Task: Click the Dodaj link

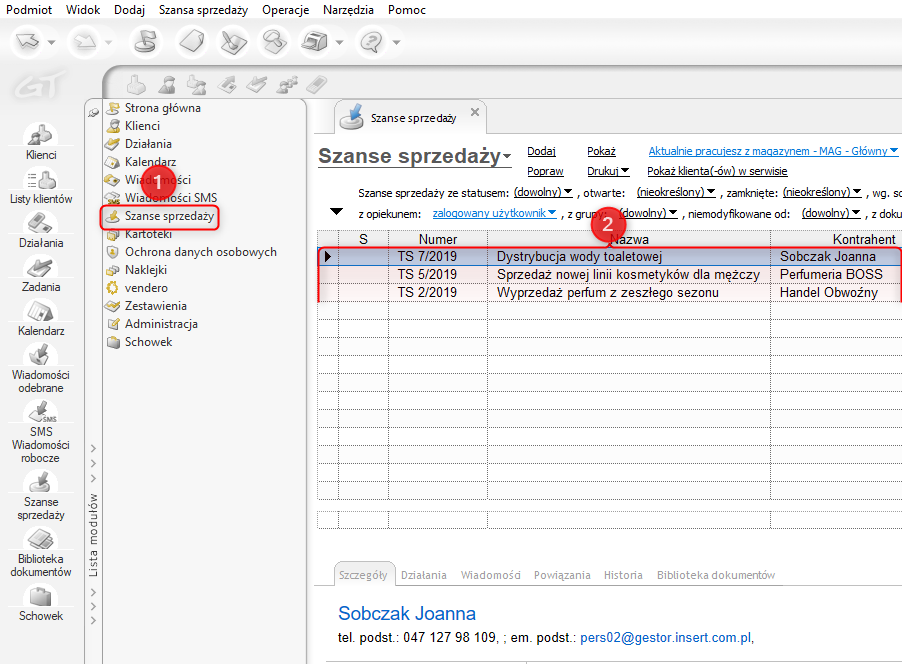Action: tap(541, 151)
